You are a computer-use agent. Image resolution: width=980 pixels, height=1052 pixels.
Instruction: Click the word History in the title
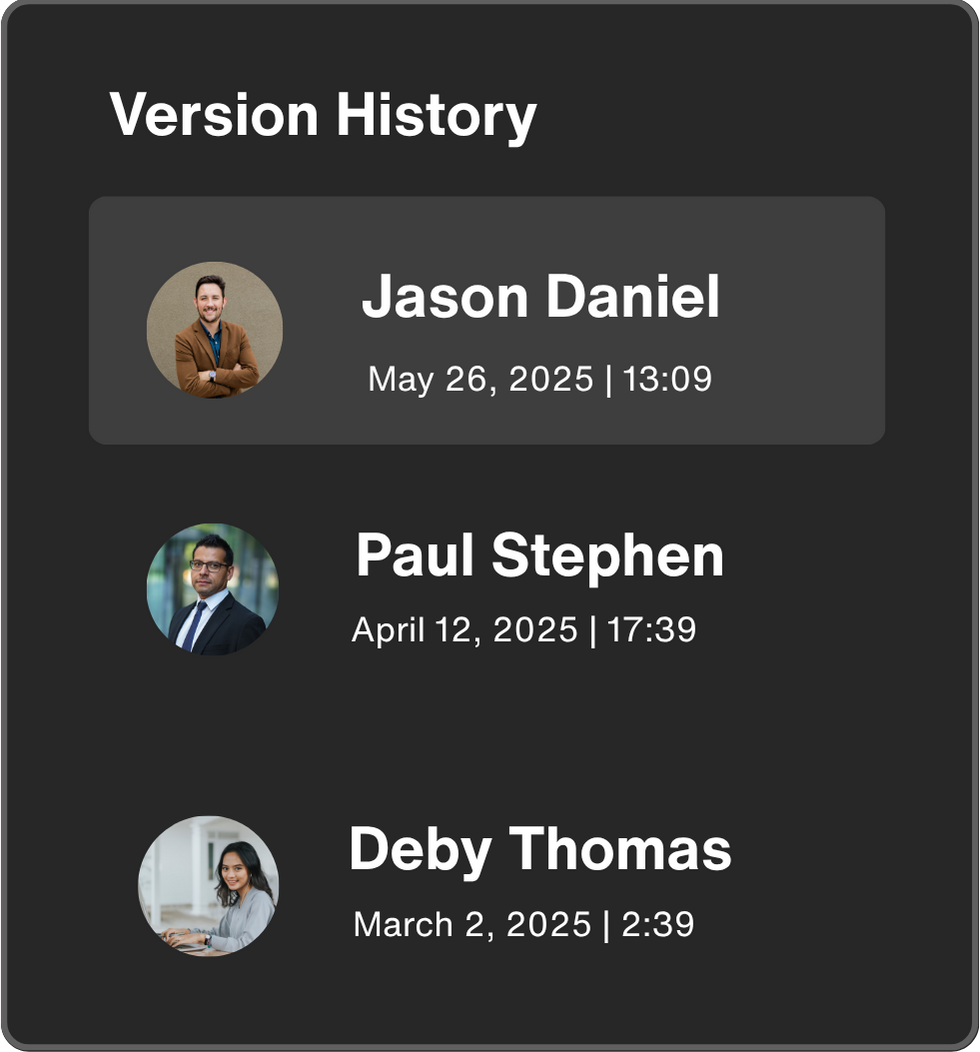click(x=436, y=115)
